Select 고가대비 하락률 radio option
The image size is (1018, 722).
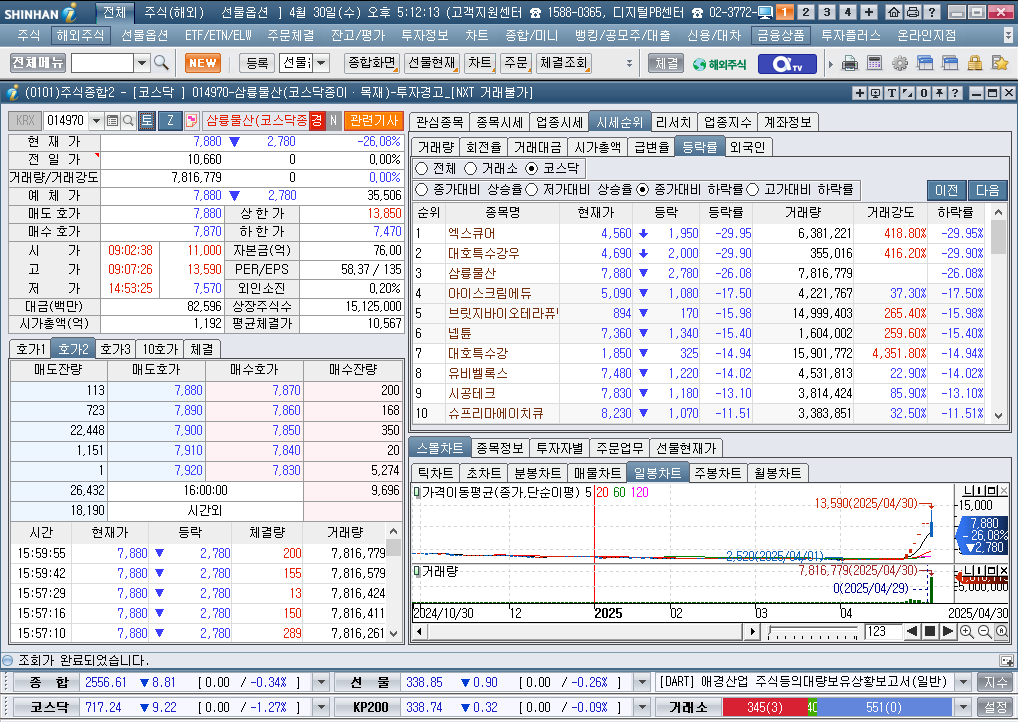click(752, 189)
